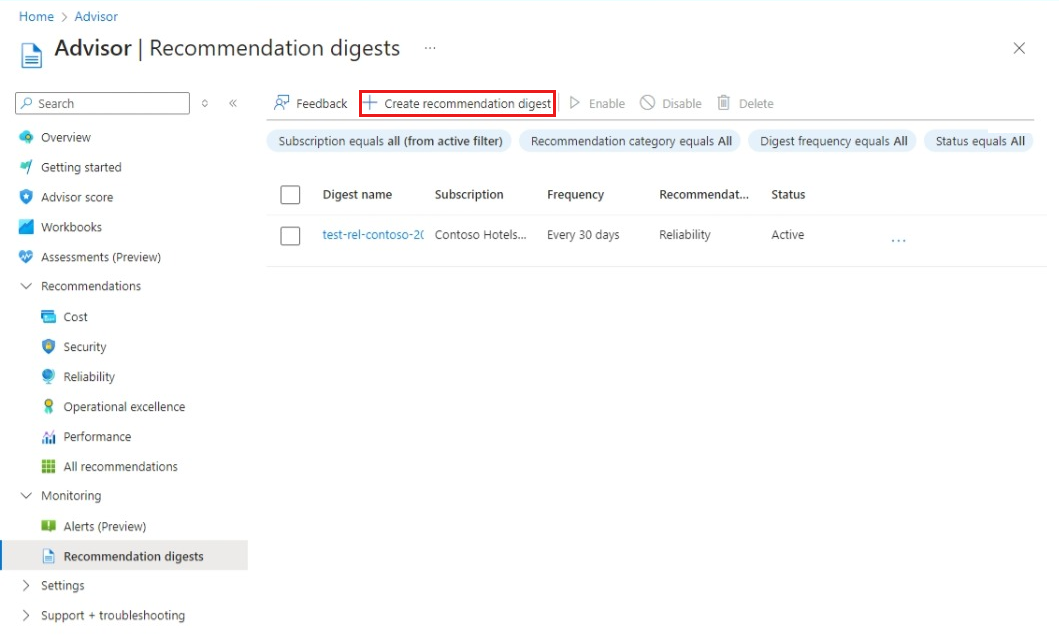This screenshot has height=641, width=1059.
Task: Click the Advisor page document icon by title
Action: 31,55
